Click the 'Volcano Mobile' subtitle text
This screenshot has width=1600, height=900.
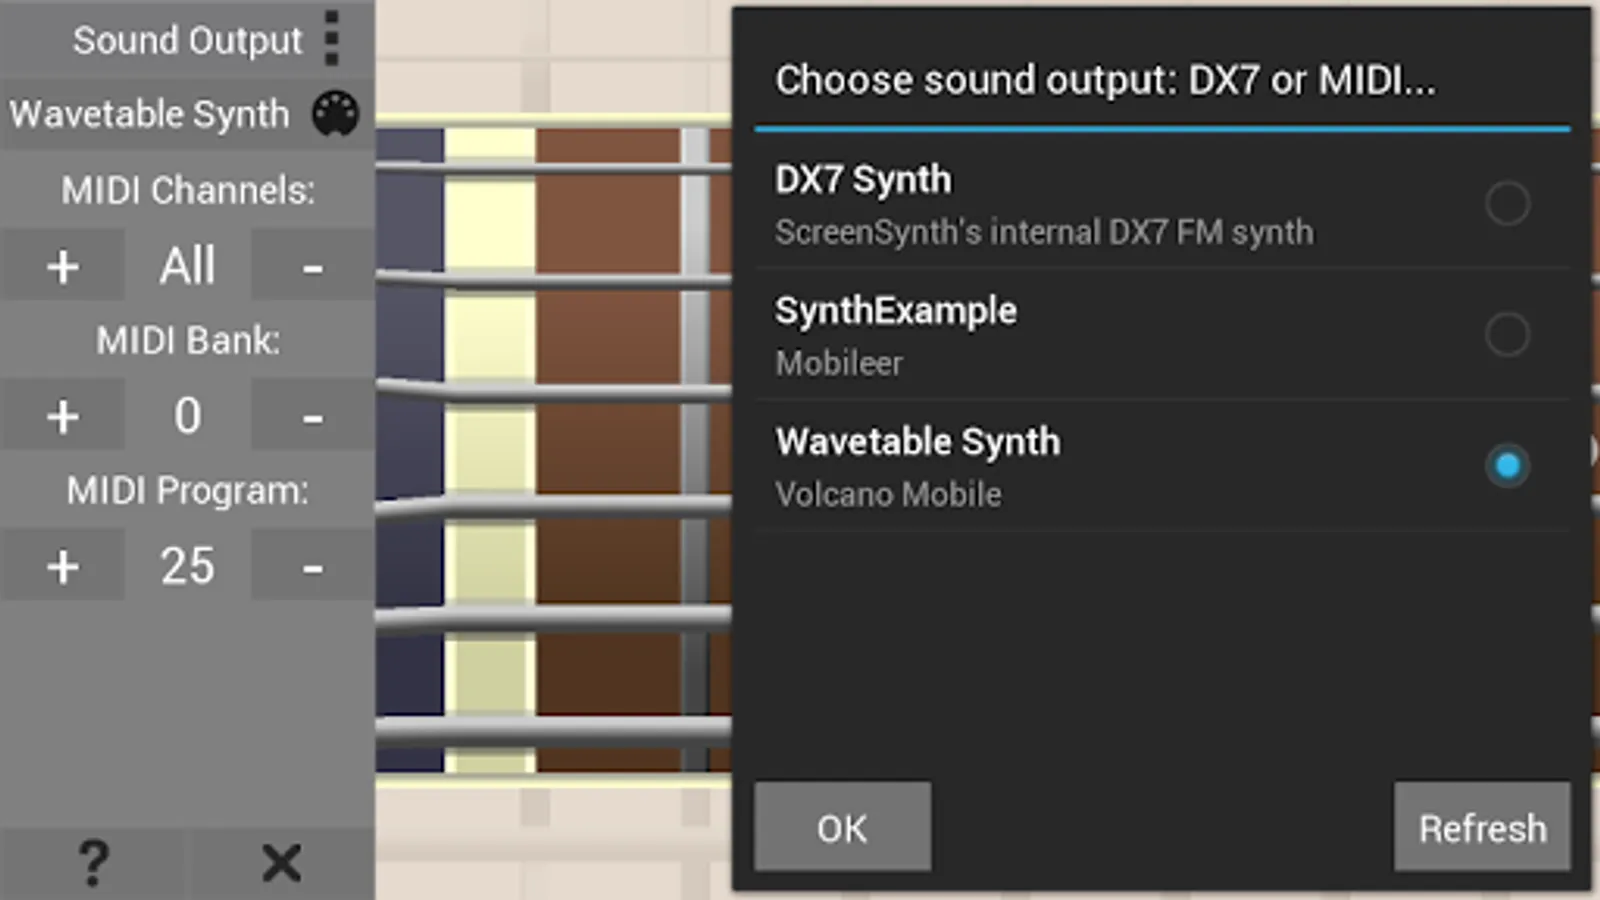coord(888,494)
